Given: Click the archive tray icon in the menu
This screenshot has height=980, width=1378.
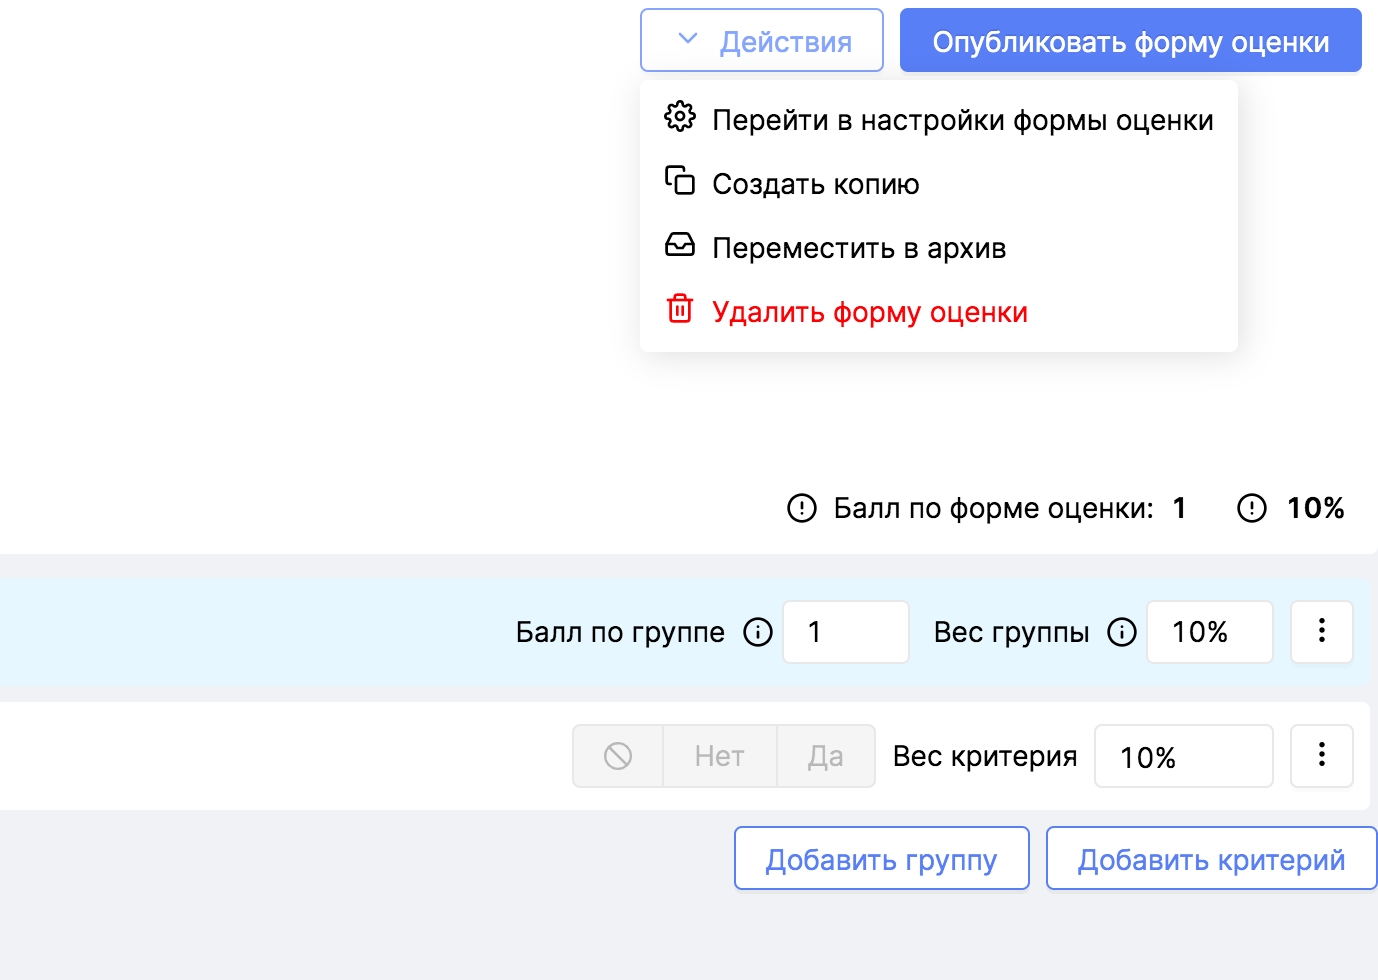Looking at the screenshot, I should coord(680,245).
